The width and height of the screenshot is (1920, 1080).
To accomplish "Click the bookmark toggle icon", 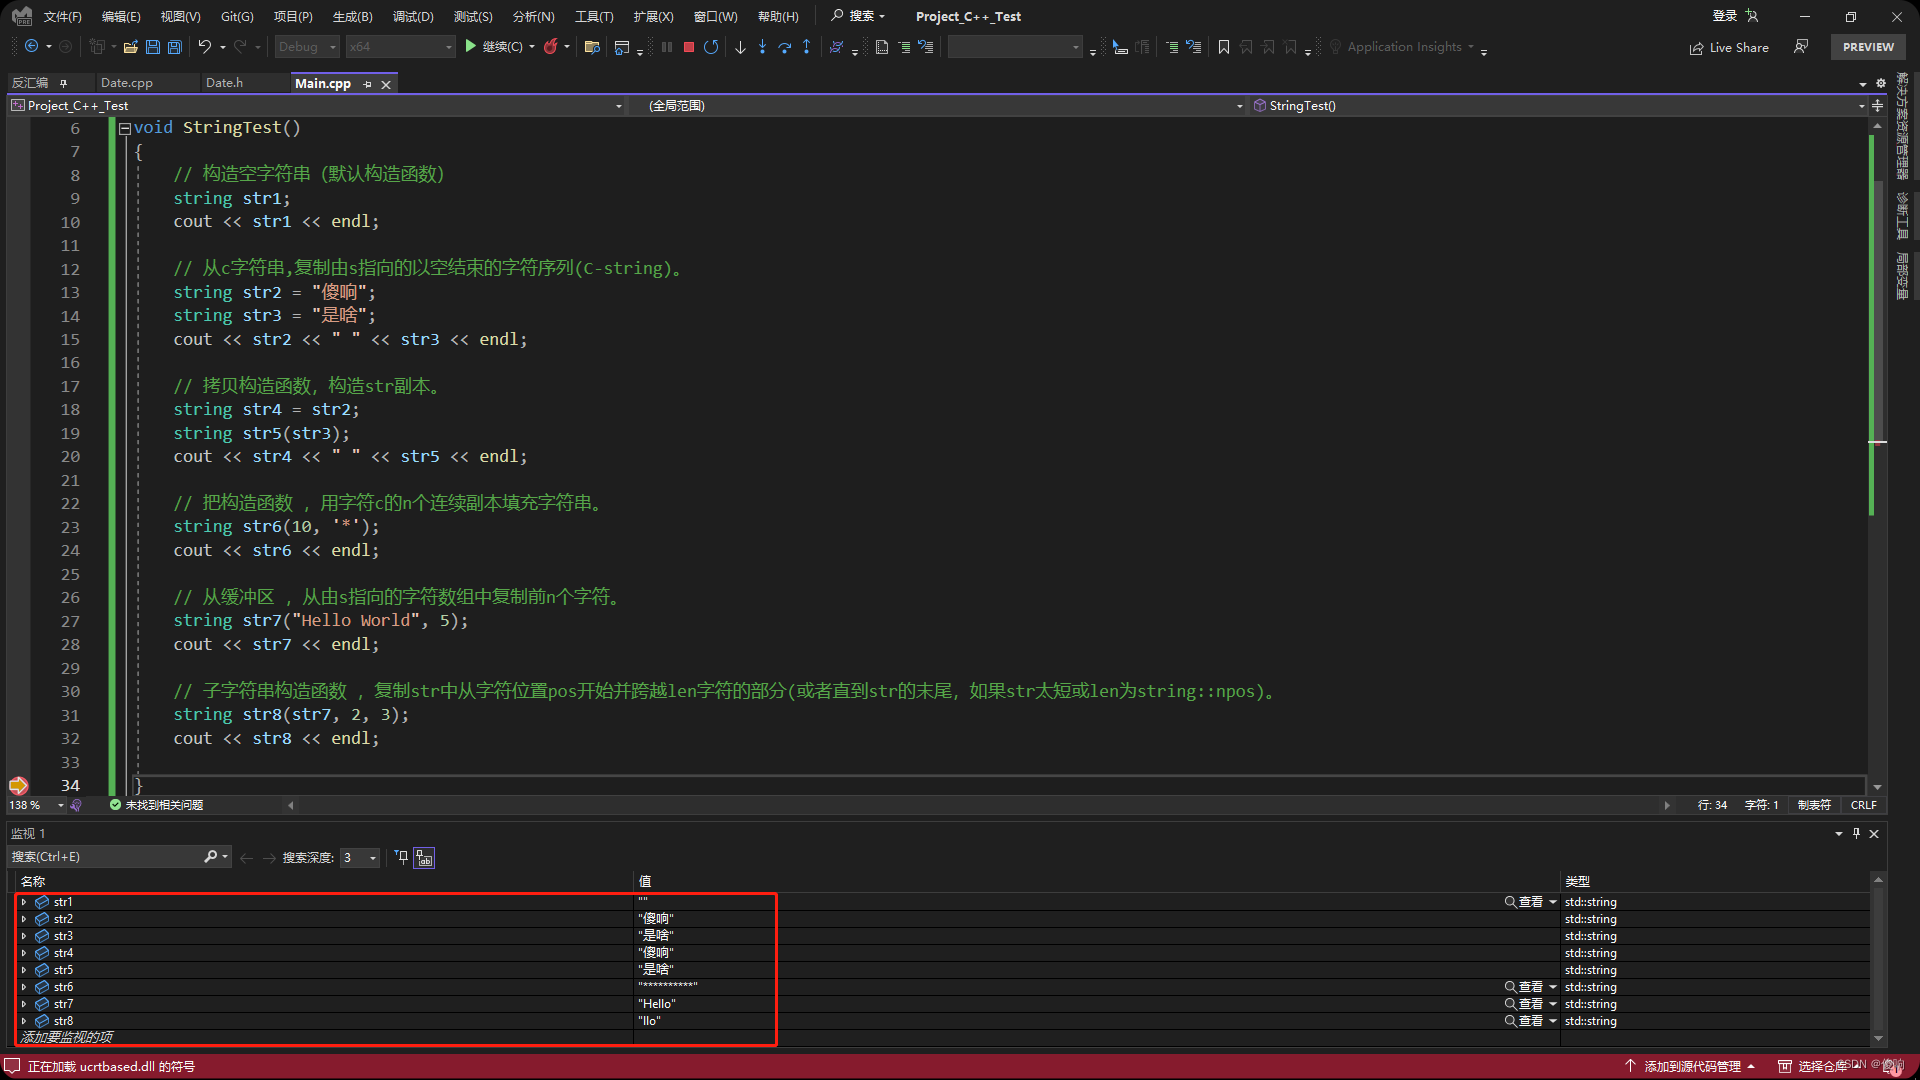I will tap(1223, 47).
